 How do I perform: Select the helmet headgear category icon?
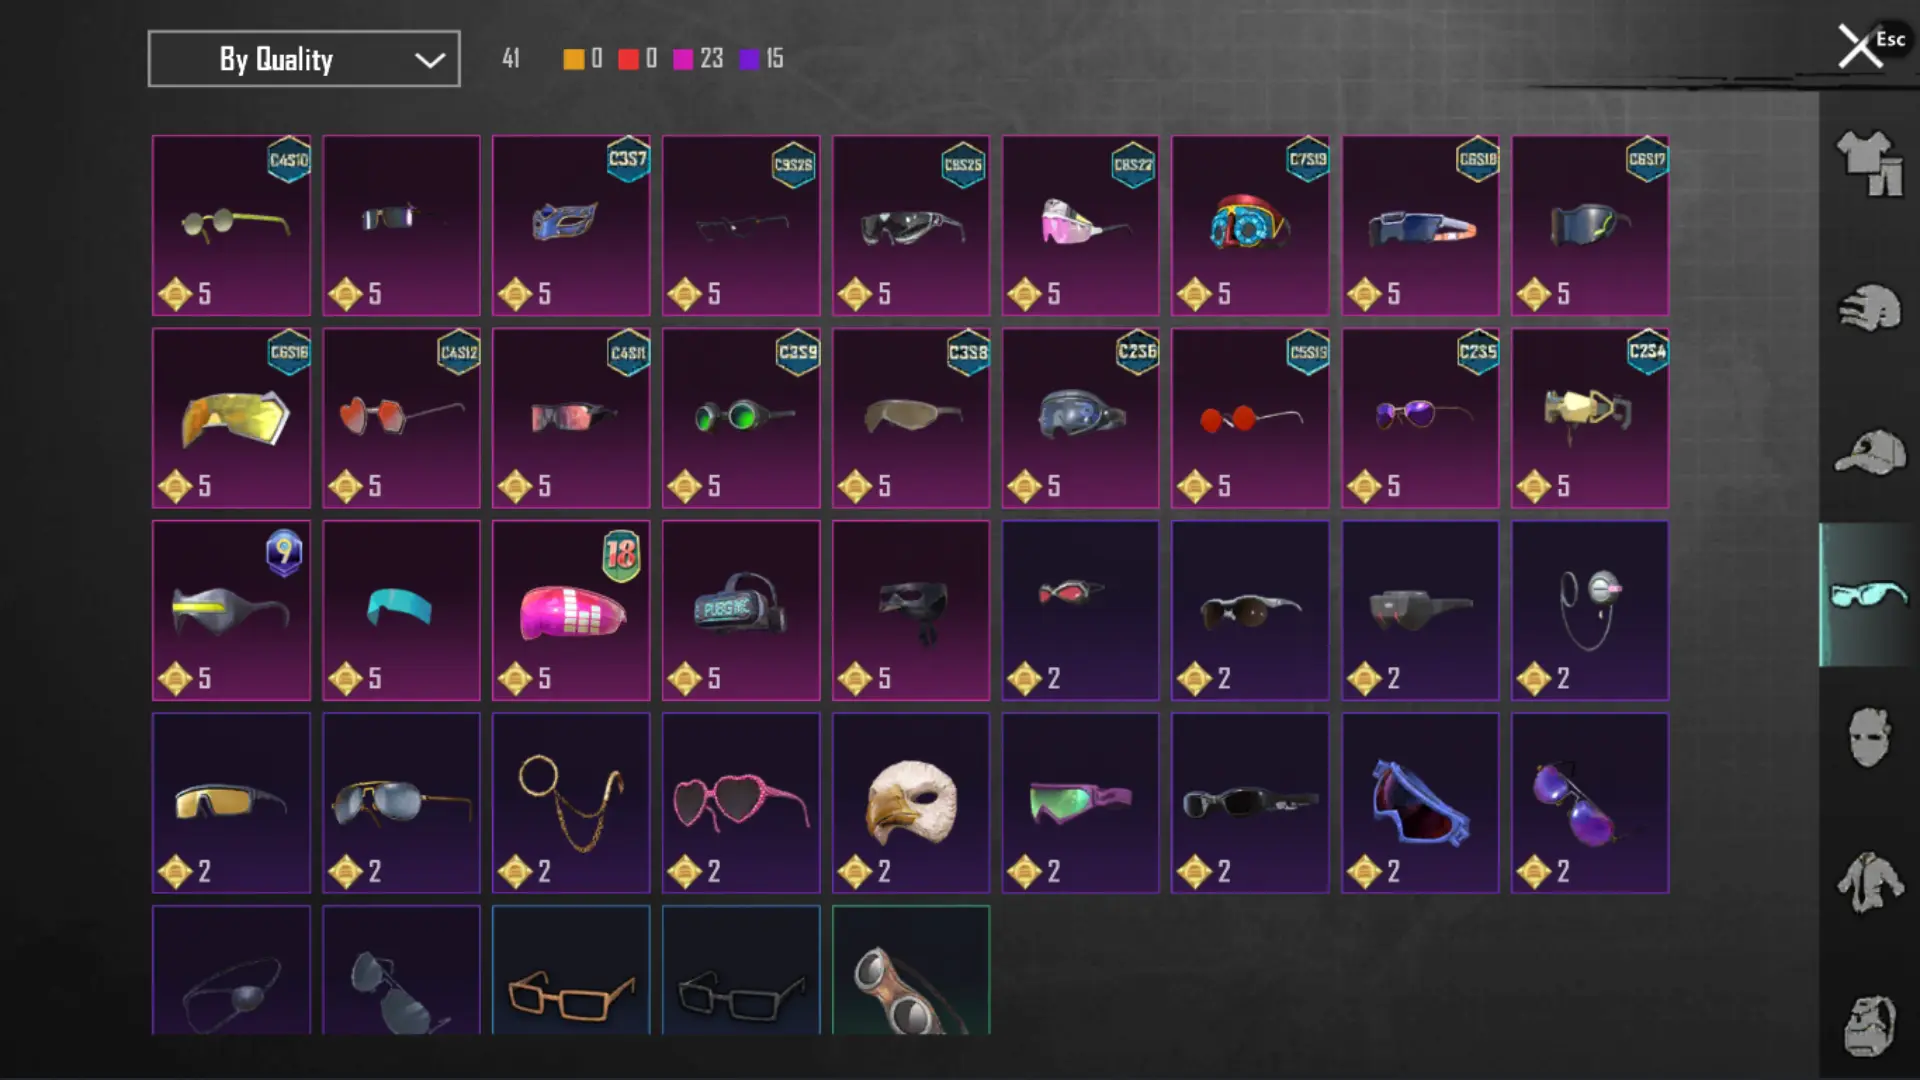pyautogui.click(x=1869, y=308)
